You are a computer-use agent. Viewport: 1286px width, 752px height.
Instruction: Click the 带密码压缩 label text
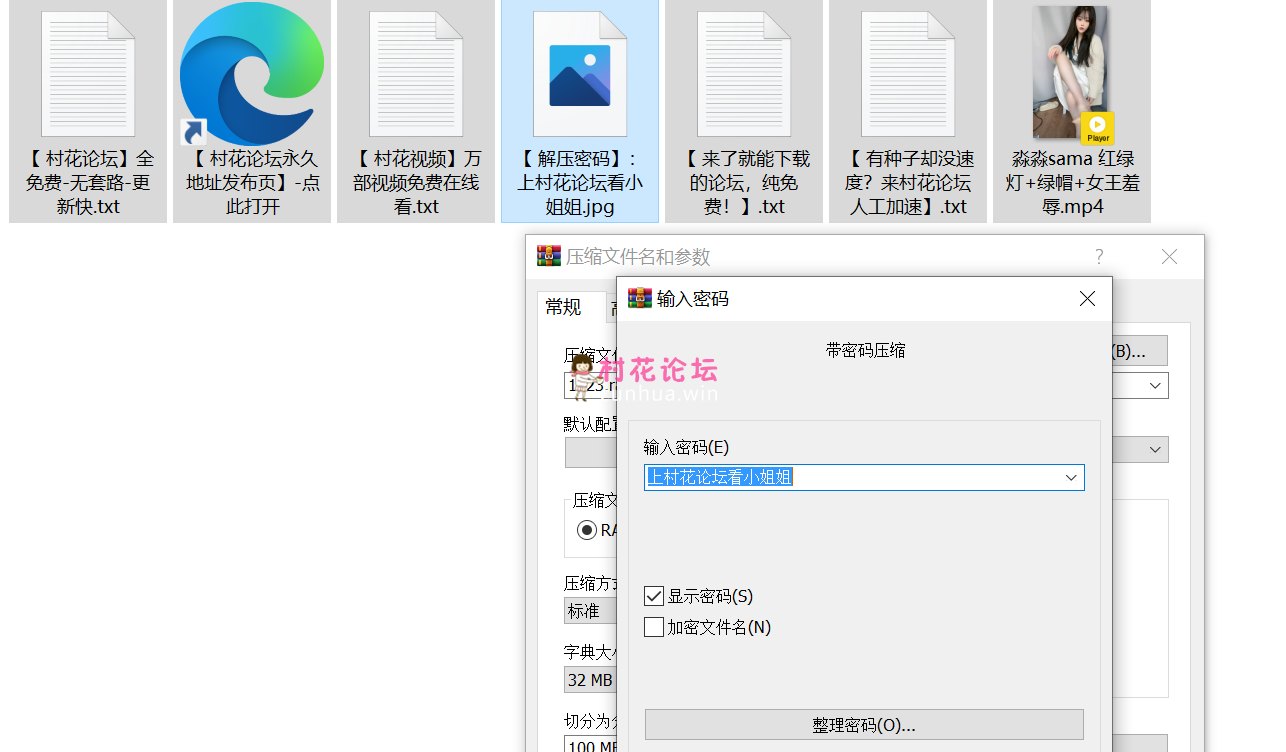coord(865,350)
